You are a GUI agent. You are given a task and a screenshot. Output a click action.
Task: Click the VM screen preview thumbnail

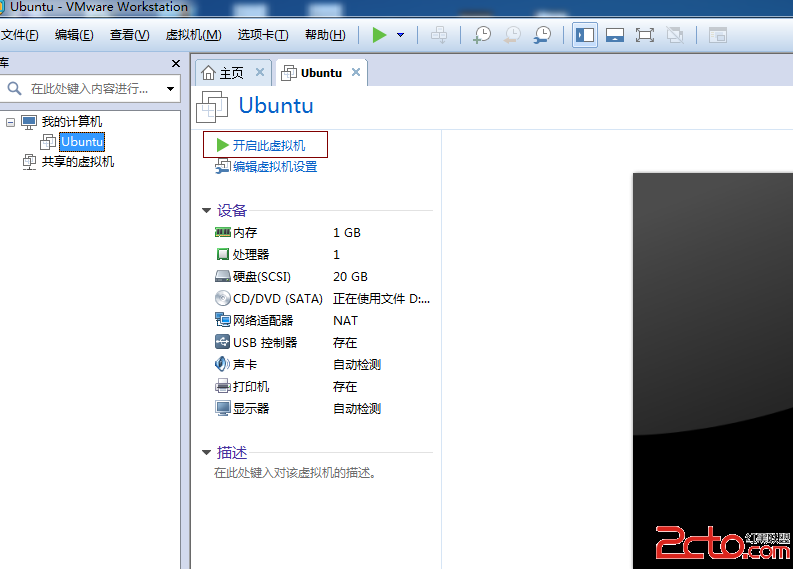713,371
